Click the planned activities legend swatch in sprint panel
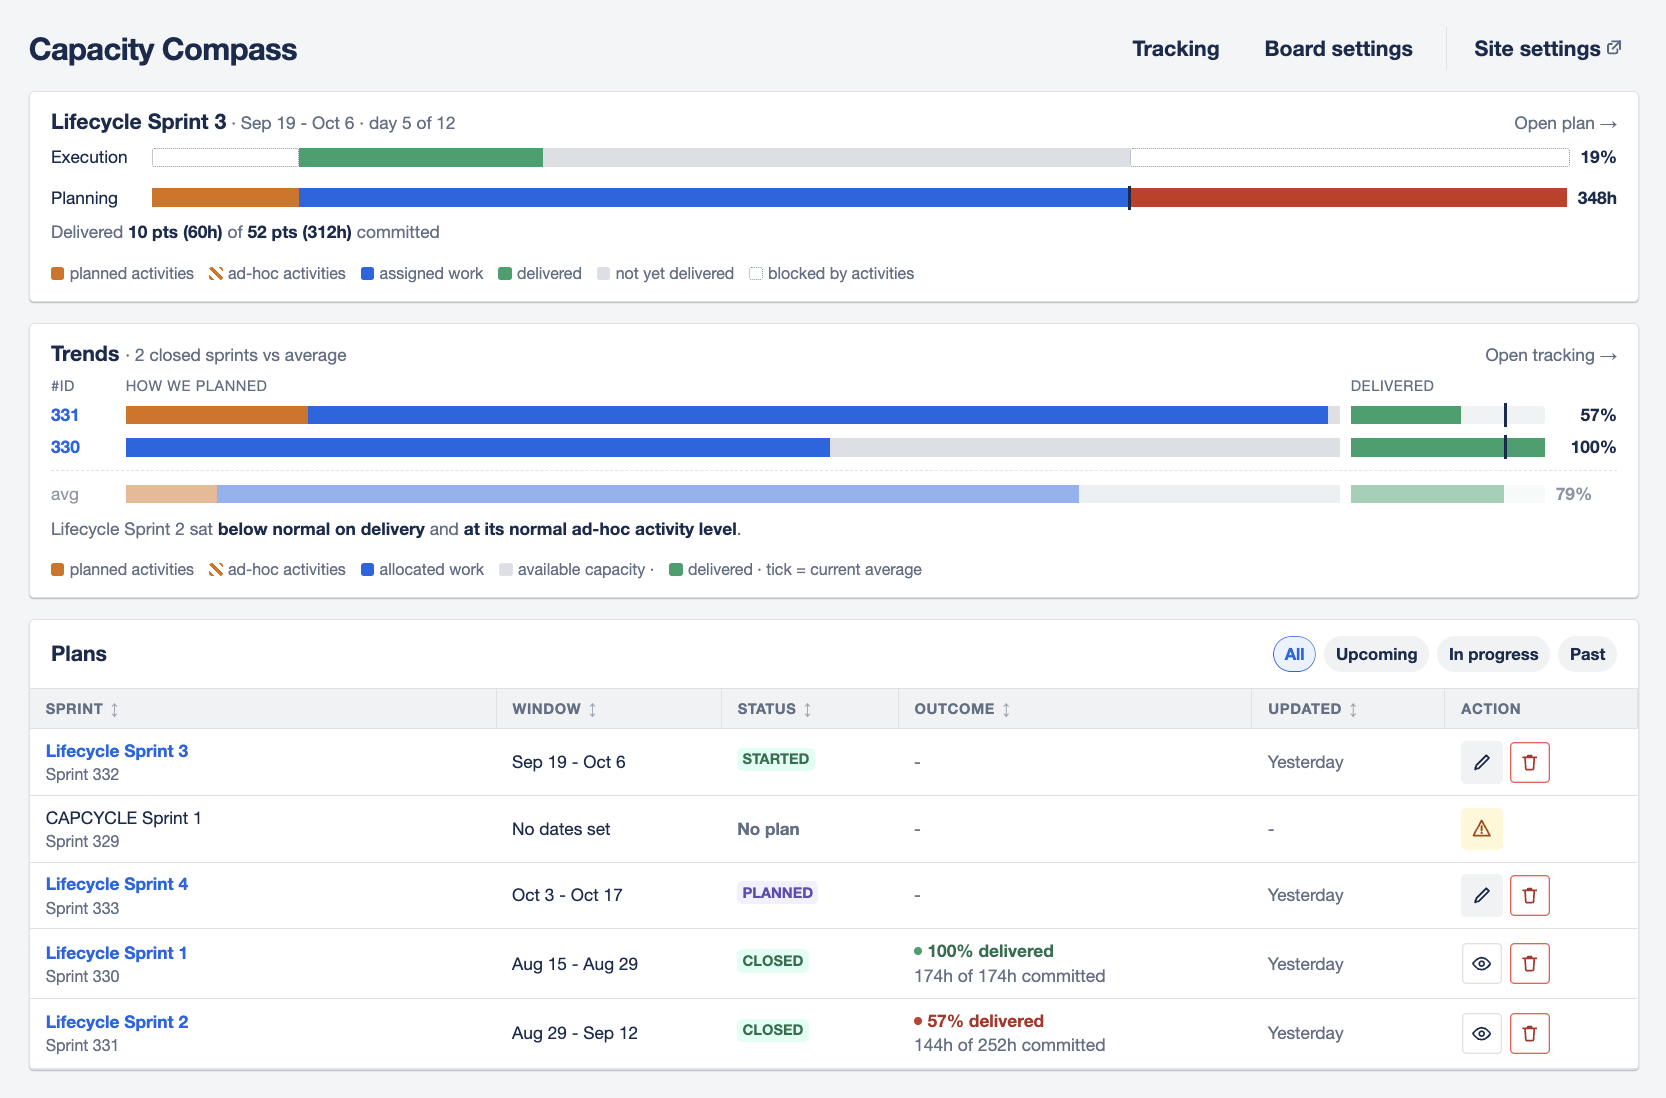 (x=57, y=274)
